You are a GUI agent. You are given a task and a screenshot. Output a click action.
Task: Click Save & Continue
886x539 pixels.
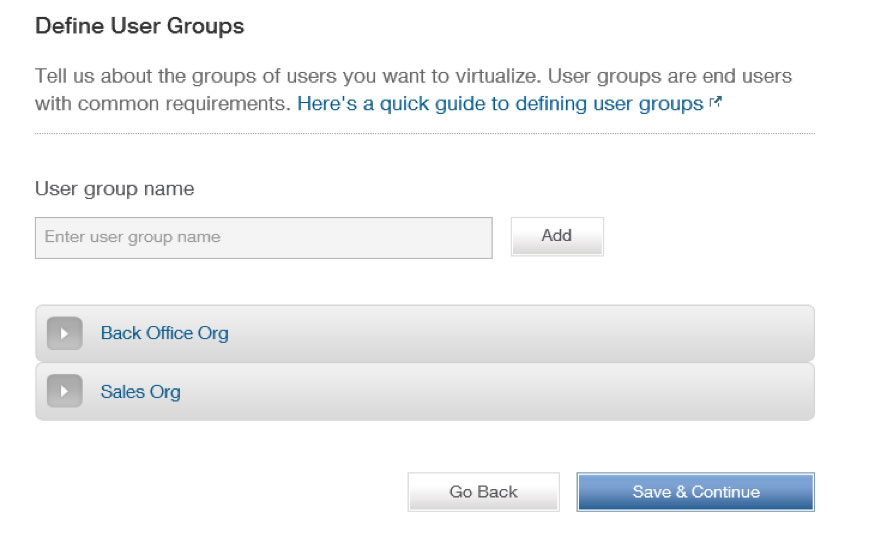coord(696,492)
